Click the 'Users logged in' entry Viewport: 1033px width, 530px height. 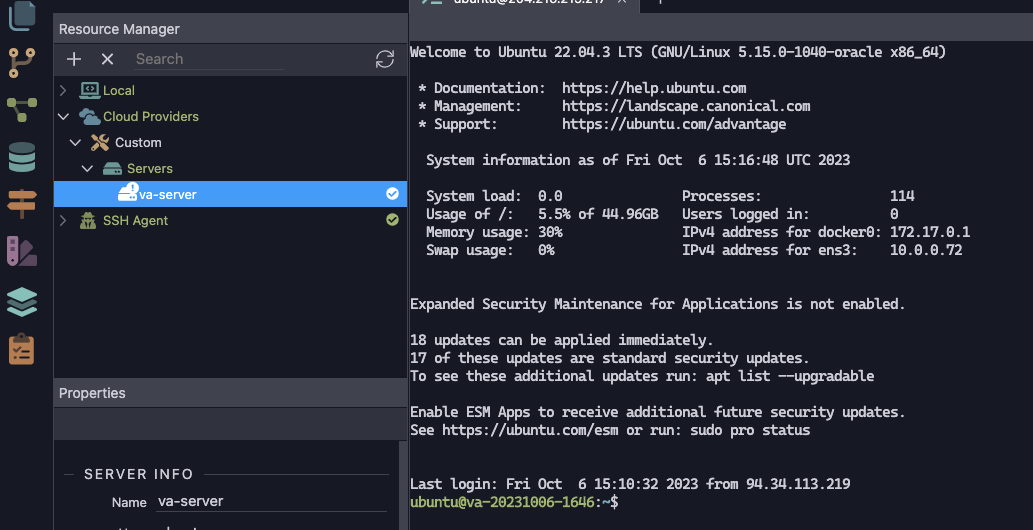[x=790, y=214]
